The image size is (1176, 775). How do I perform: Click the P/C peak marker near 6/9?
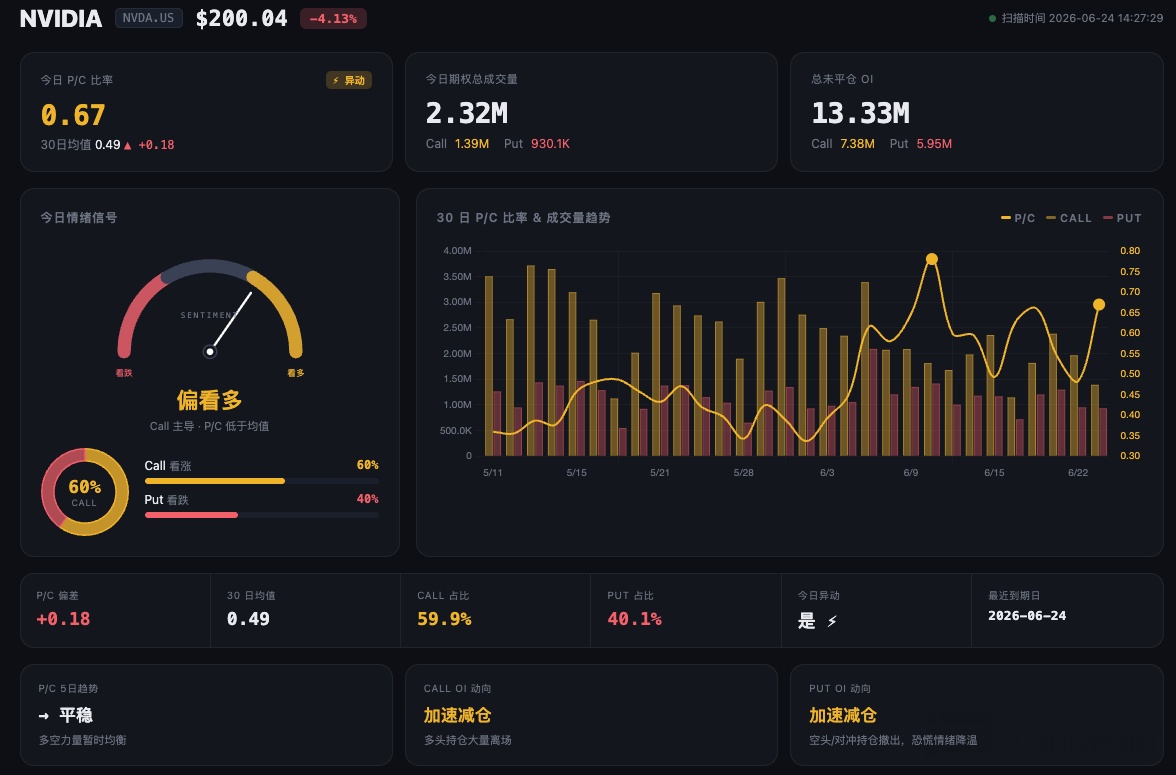point(932,259)
